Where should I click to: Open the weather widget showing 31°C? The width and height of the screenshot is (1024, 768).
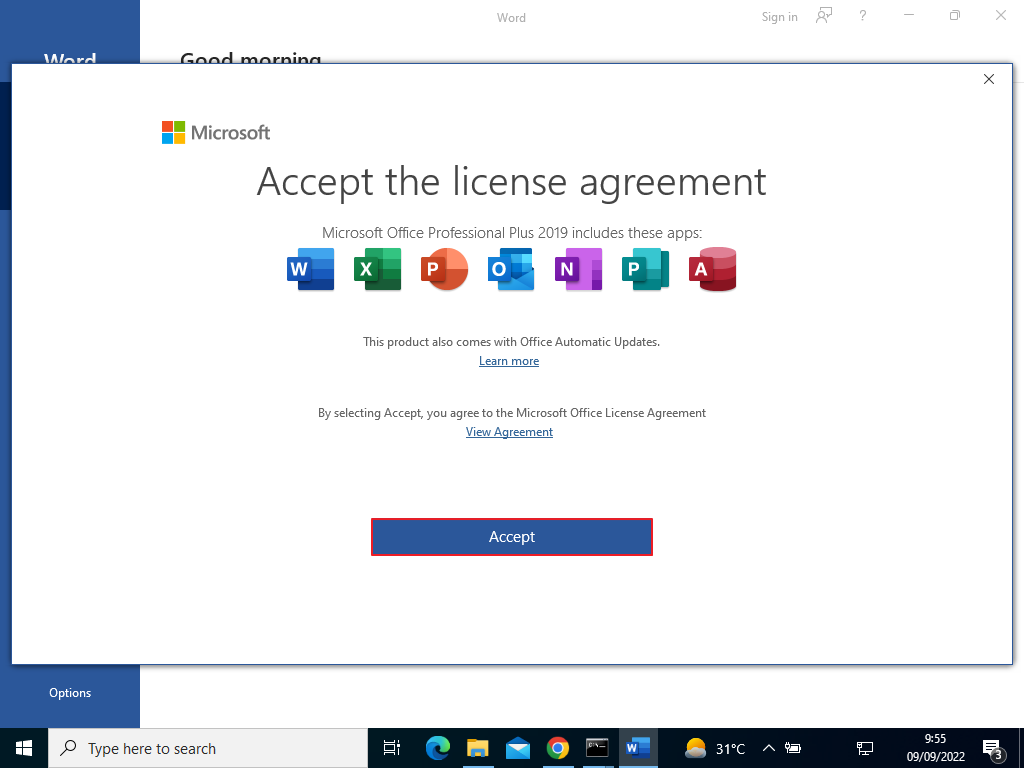click(714, 748)
